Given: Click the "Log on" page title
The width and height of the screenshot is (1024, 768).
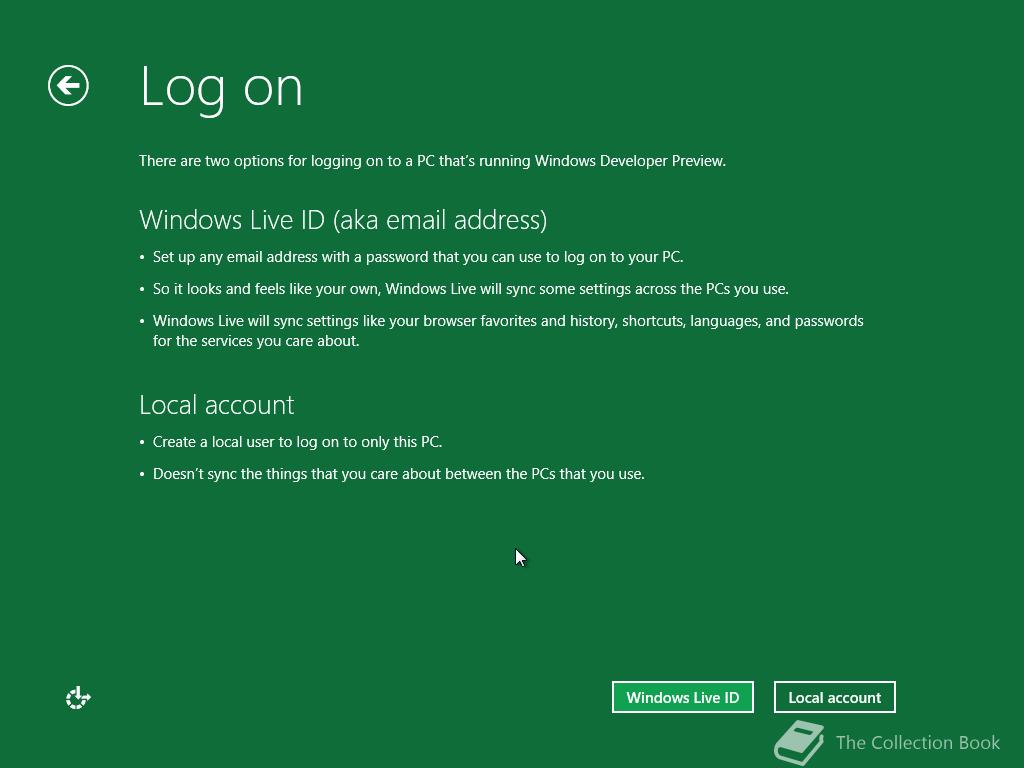Looking at the screenshot, I should click(x=221, y=88).
